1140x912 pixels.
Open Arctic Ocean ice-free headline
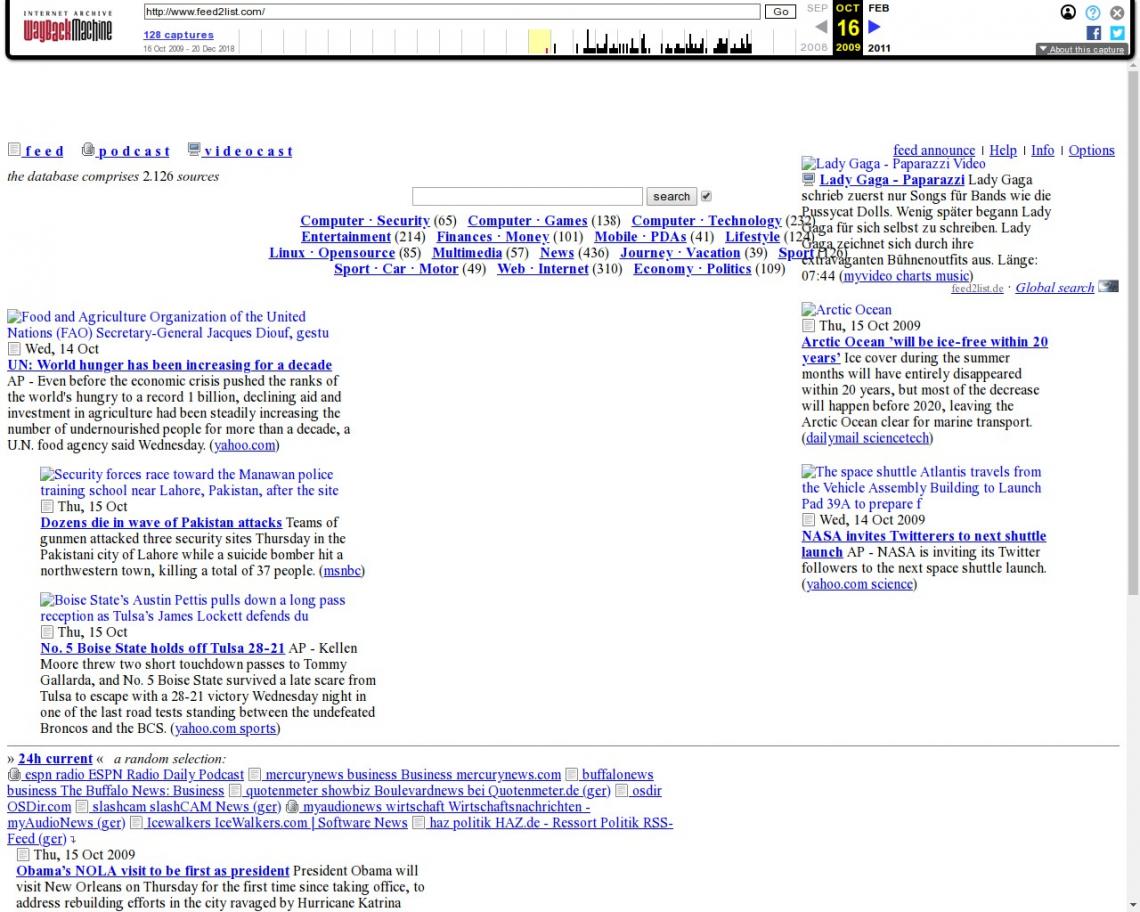[x=924, y=350]
